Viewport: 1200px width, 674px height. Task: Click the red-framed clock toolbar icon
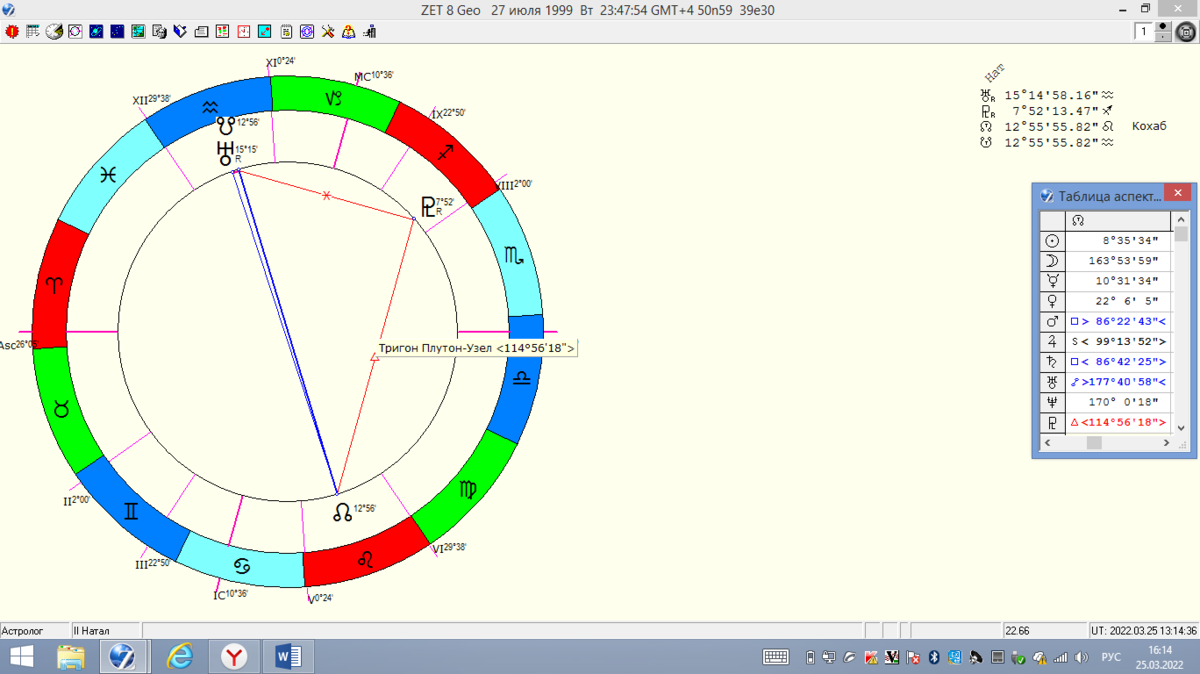coord(243,32)
